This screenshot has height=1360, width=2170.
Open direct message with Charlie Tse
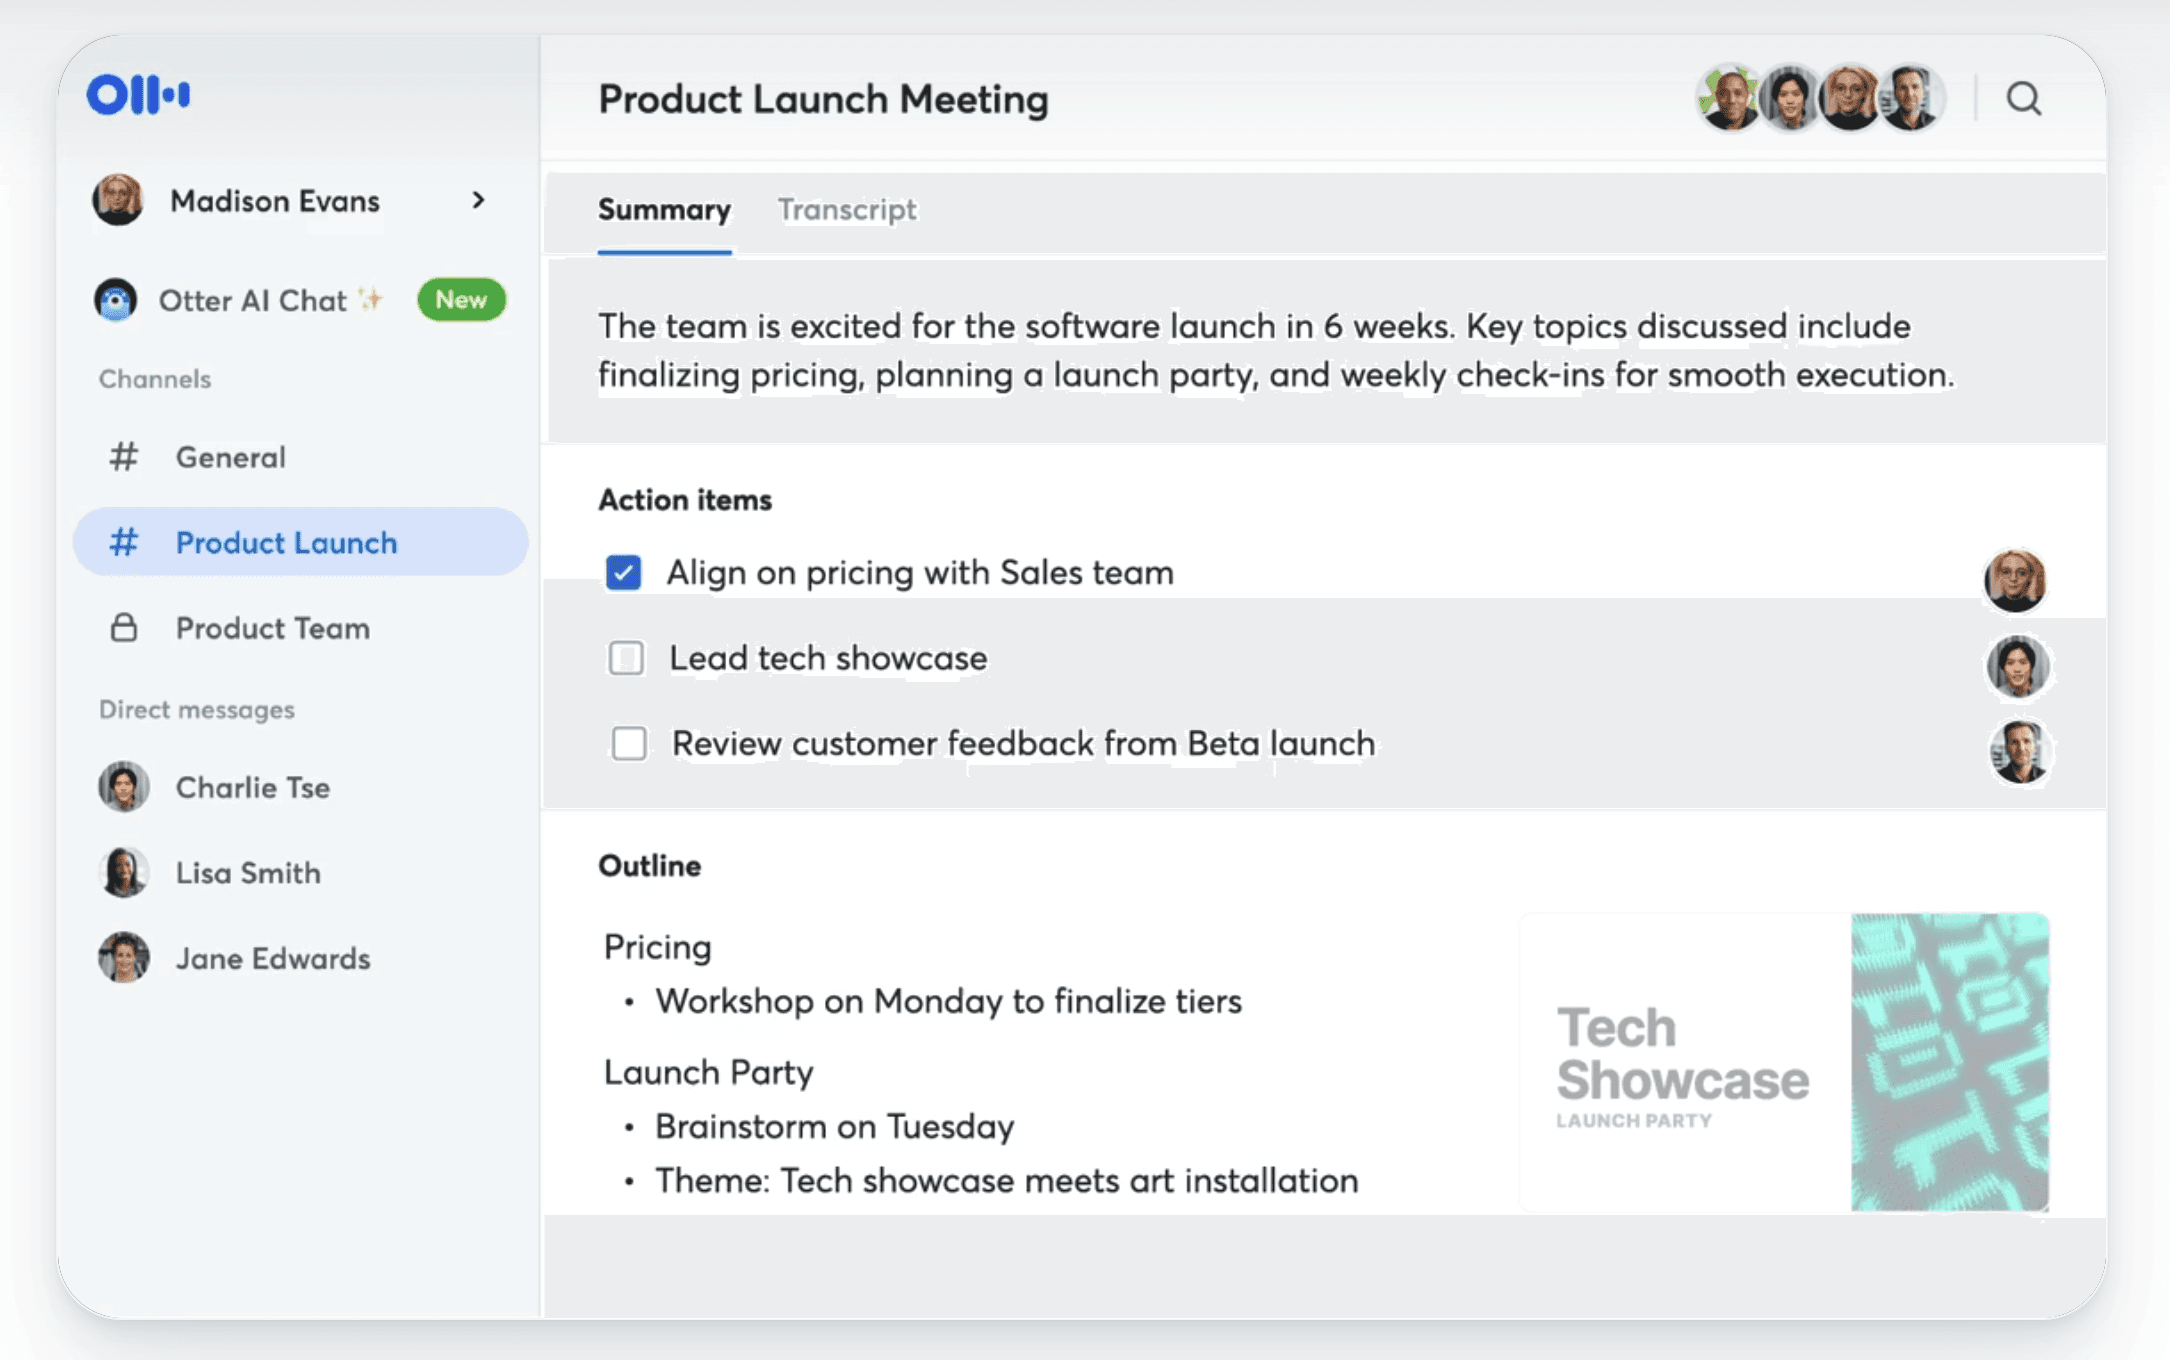tap(253, 787)
